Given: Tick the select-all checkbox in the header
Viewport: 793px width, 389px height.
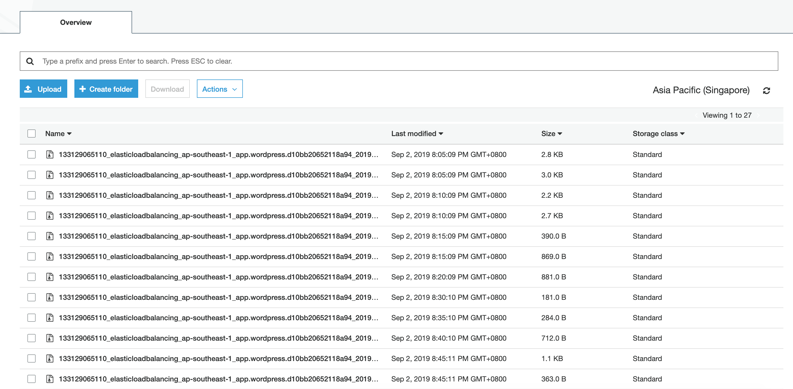Looking at the screenshot, I should pos(31,134).
